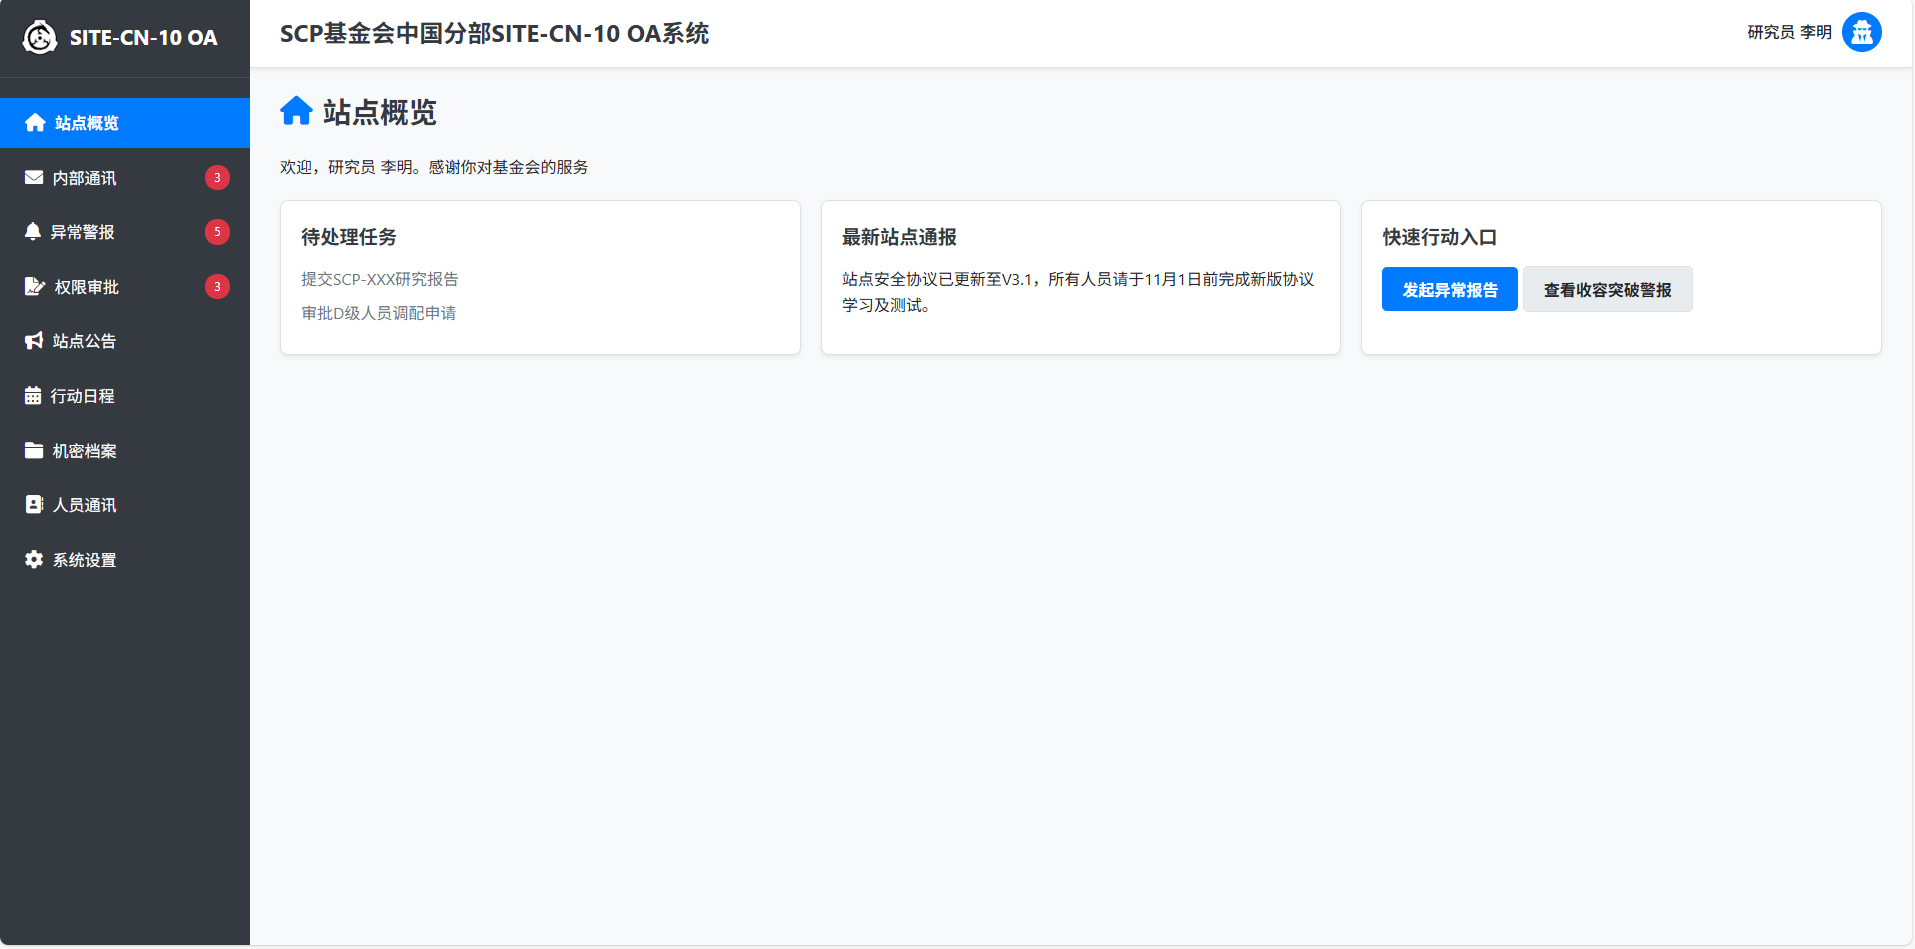This screenshot has height=949, width=1915.
Task: Click the SCP Foundation logo icon
Action: (x=40, y=37)
